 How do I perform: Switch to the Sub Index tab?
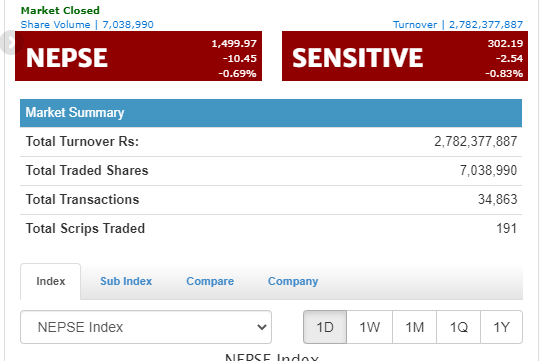[x=126, y=281]
